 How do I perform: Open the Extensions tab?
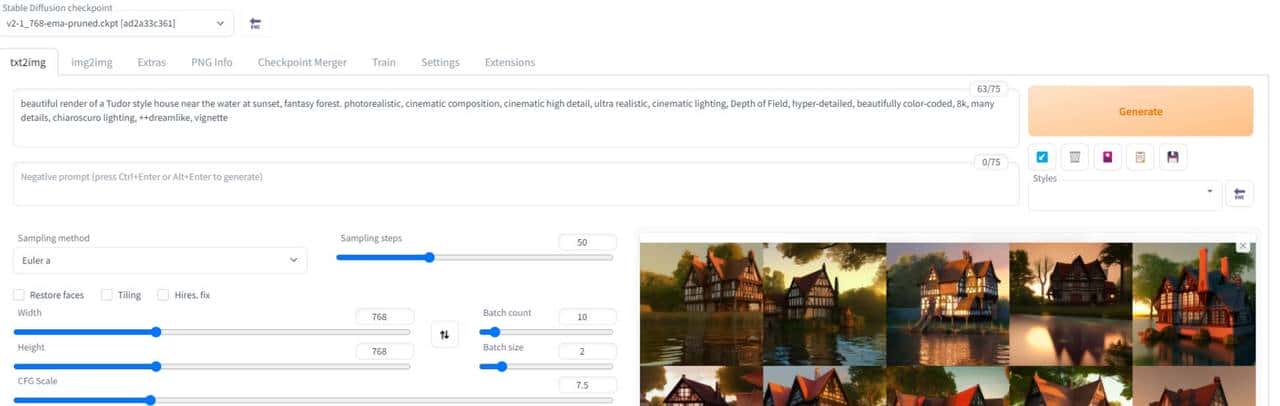point(509,62)
